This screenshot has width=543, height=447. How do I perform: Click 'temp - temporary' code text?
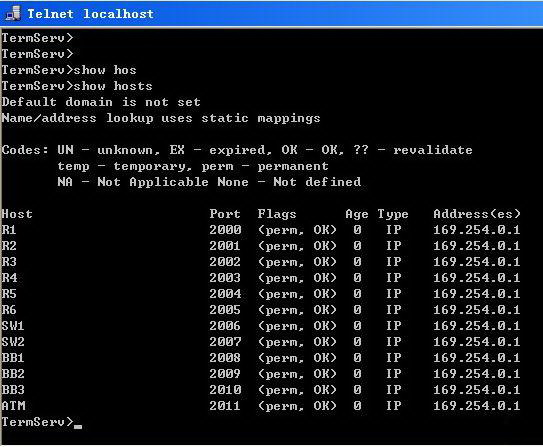pyautogui.click(x=125, y=166)
